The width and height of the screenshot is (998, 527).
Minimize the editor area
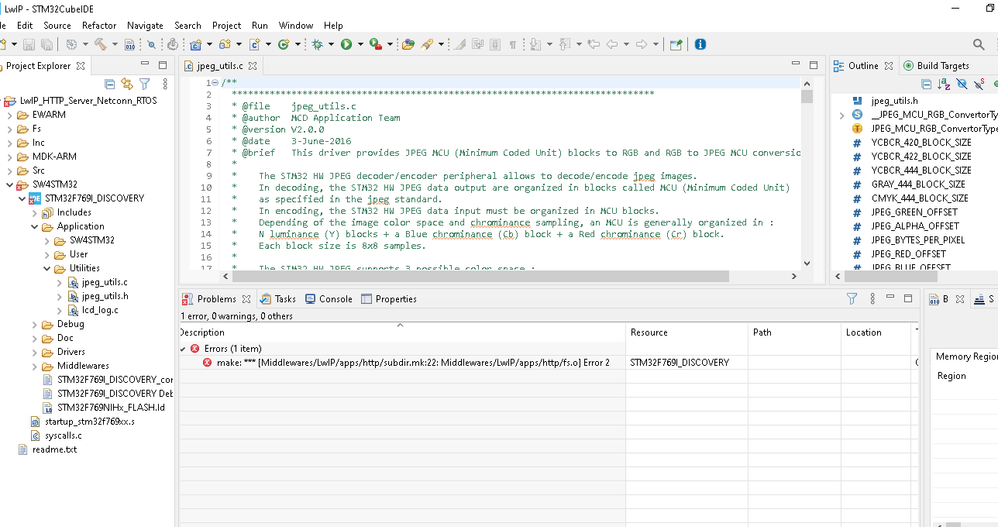(796, 64)
